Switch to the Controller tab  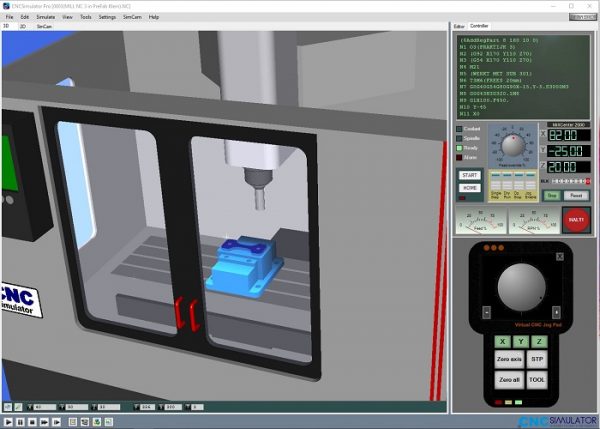click(x=479, y=26)
